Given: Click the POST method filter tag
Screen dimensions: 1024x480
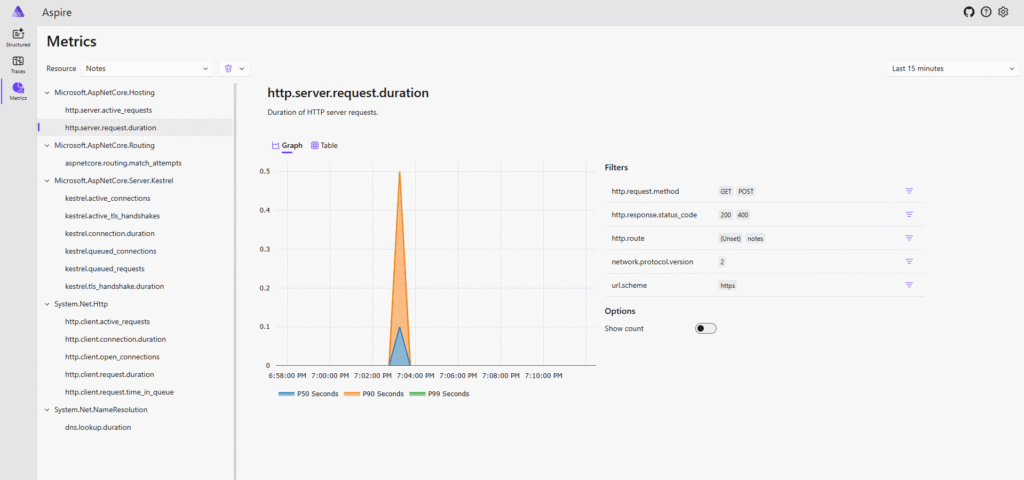Looking at the screenshot, I should pyautogui.click(x=745, y=191).
